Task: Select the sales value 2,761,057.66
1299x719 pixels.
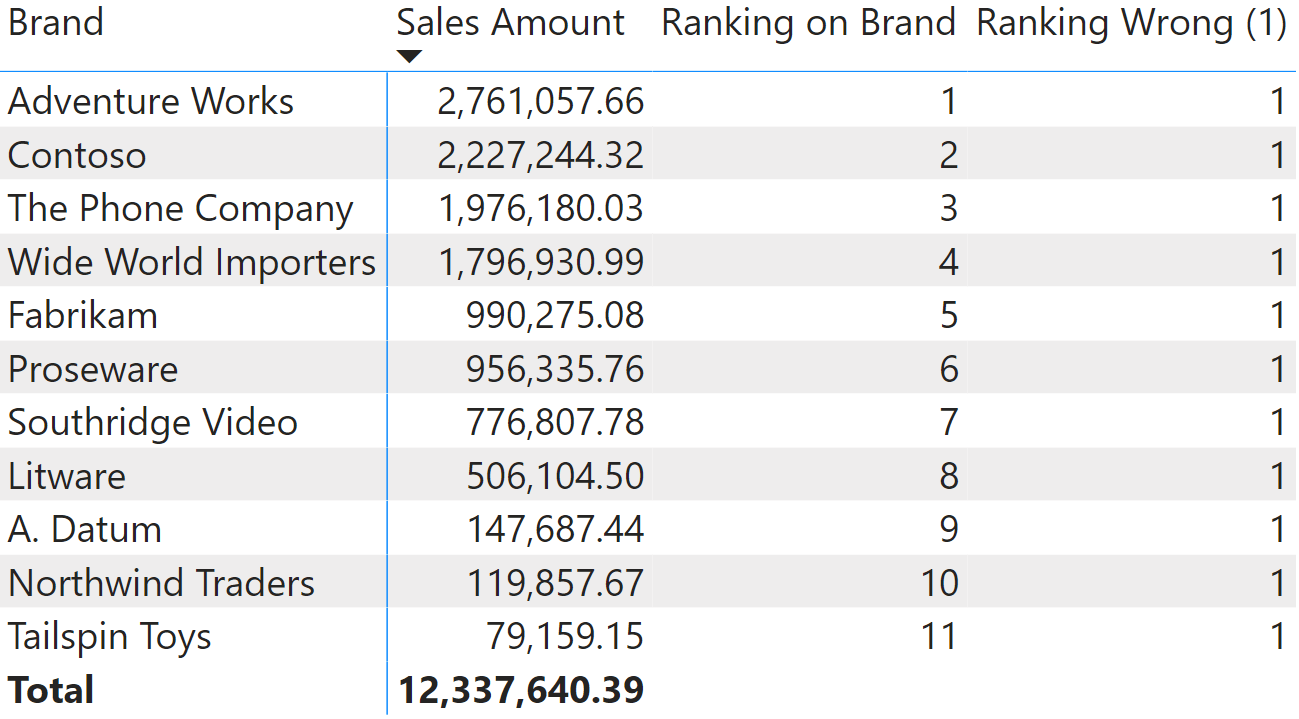Action: (541, 101)
